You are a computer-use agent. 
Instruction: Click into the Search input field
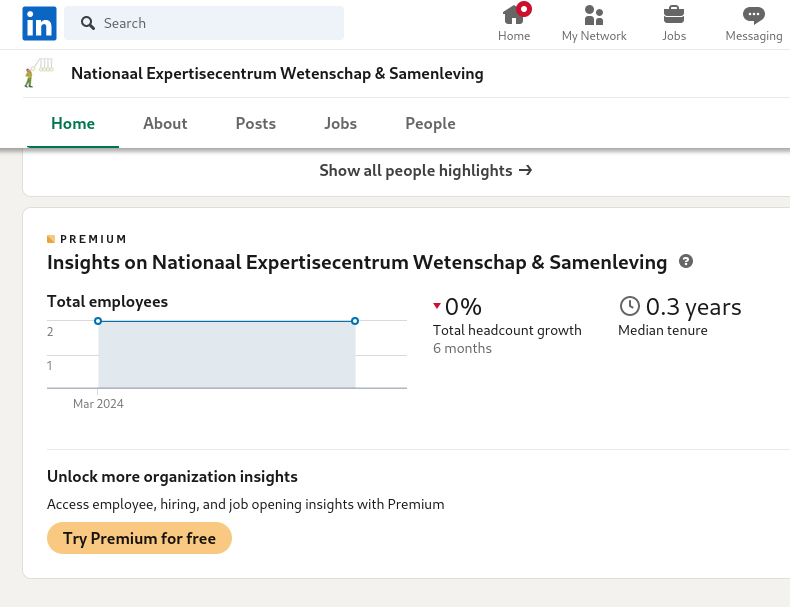[x=220, y=23]
